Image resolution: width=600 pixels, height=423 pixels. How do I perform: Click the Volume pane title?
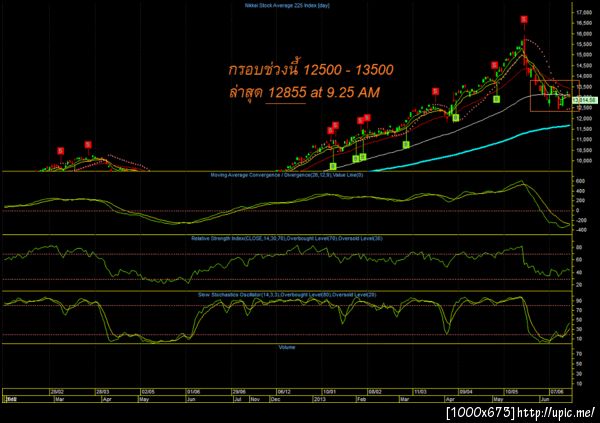click(x=287, y=347)
